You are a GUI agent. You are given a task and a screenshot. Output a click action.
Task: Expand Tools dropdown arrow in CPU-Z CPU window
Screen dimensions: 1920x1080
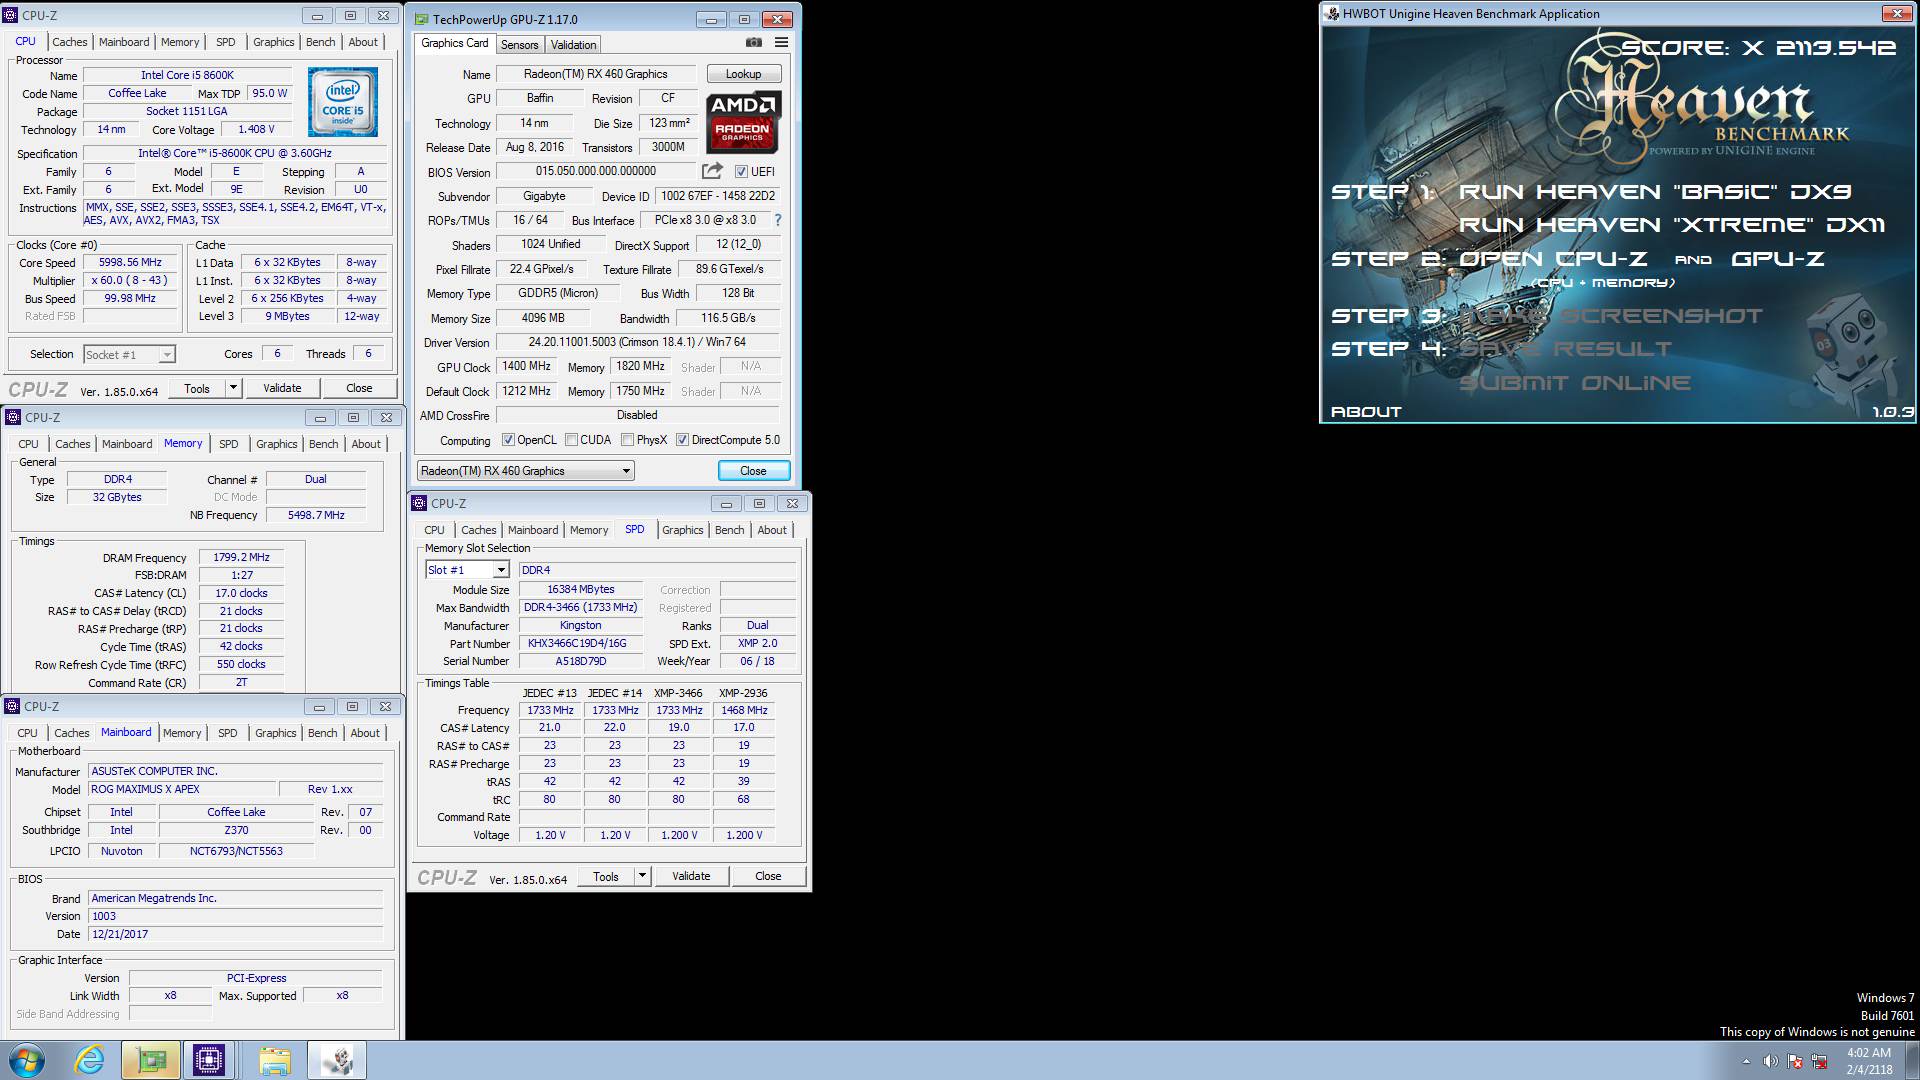click(233, 388)
